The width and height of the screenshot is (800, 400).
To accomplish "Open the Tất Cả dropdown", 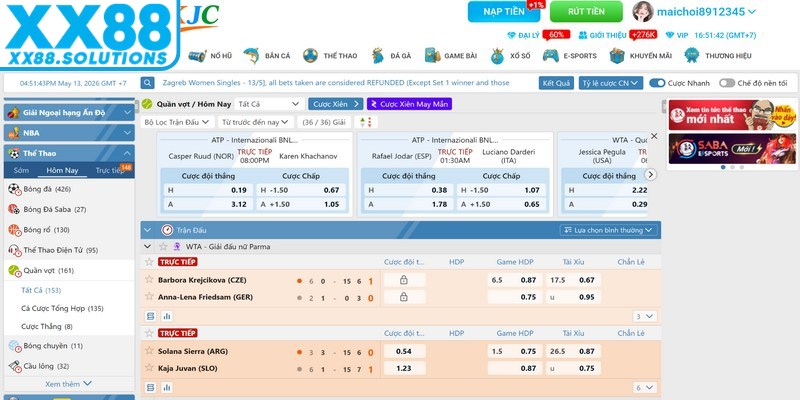I will (269, 104).
